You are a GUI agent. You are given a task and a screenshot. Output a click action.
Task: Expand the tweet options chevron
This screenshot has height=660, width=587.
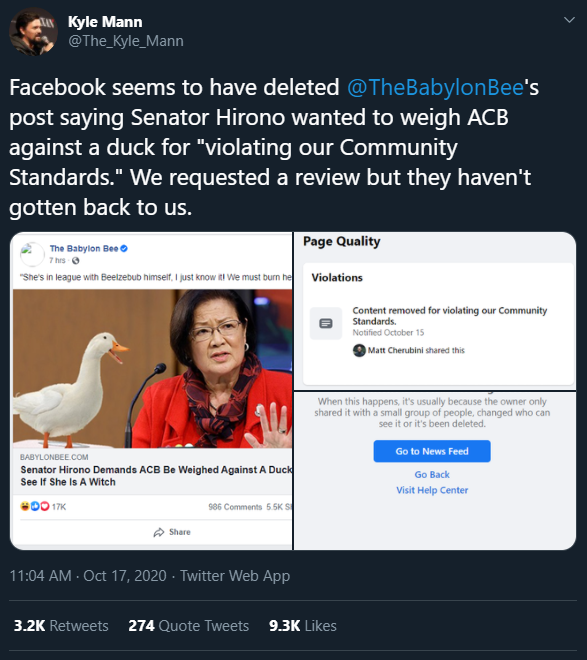(569, 20)
